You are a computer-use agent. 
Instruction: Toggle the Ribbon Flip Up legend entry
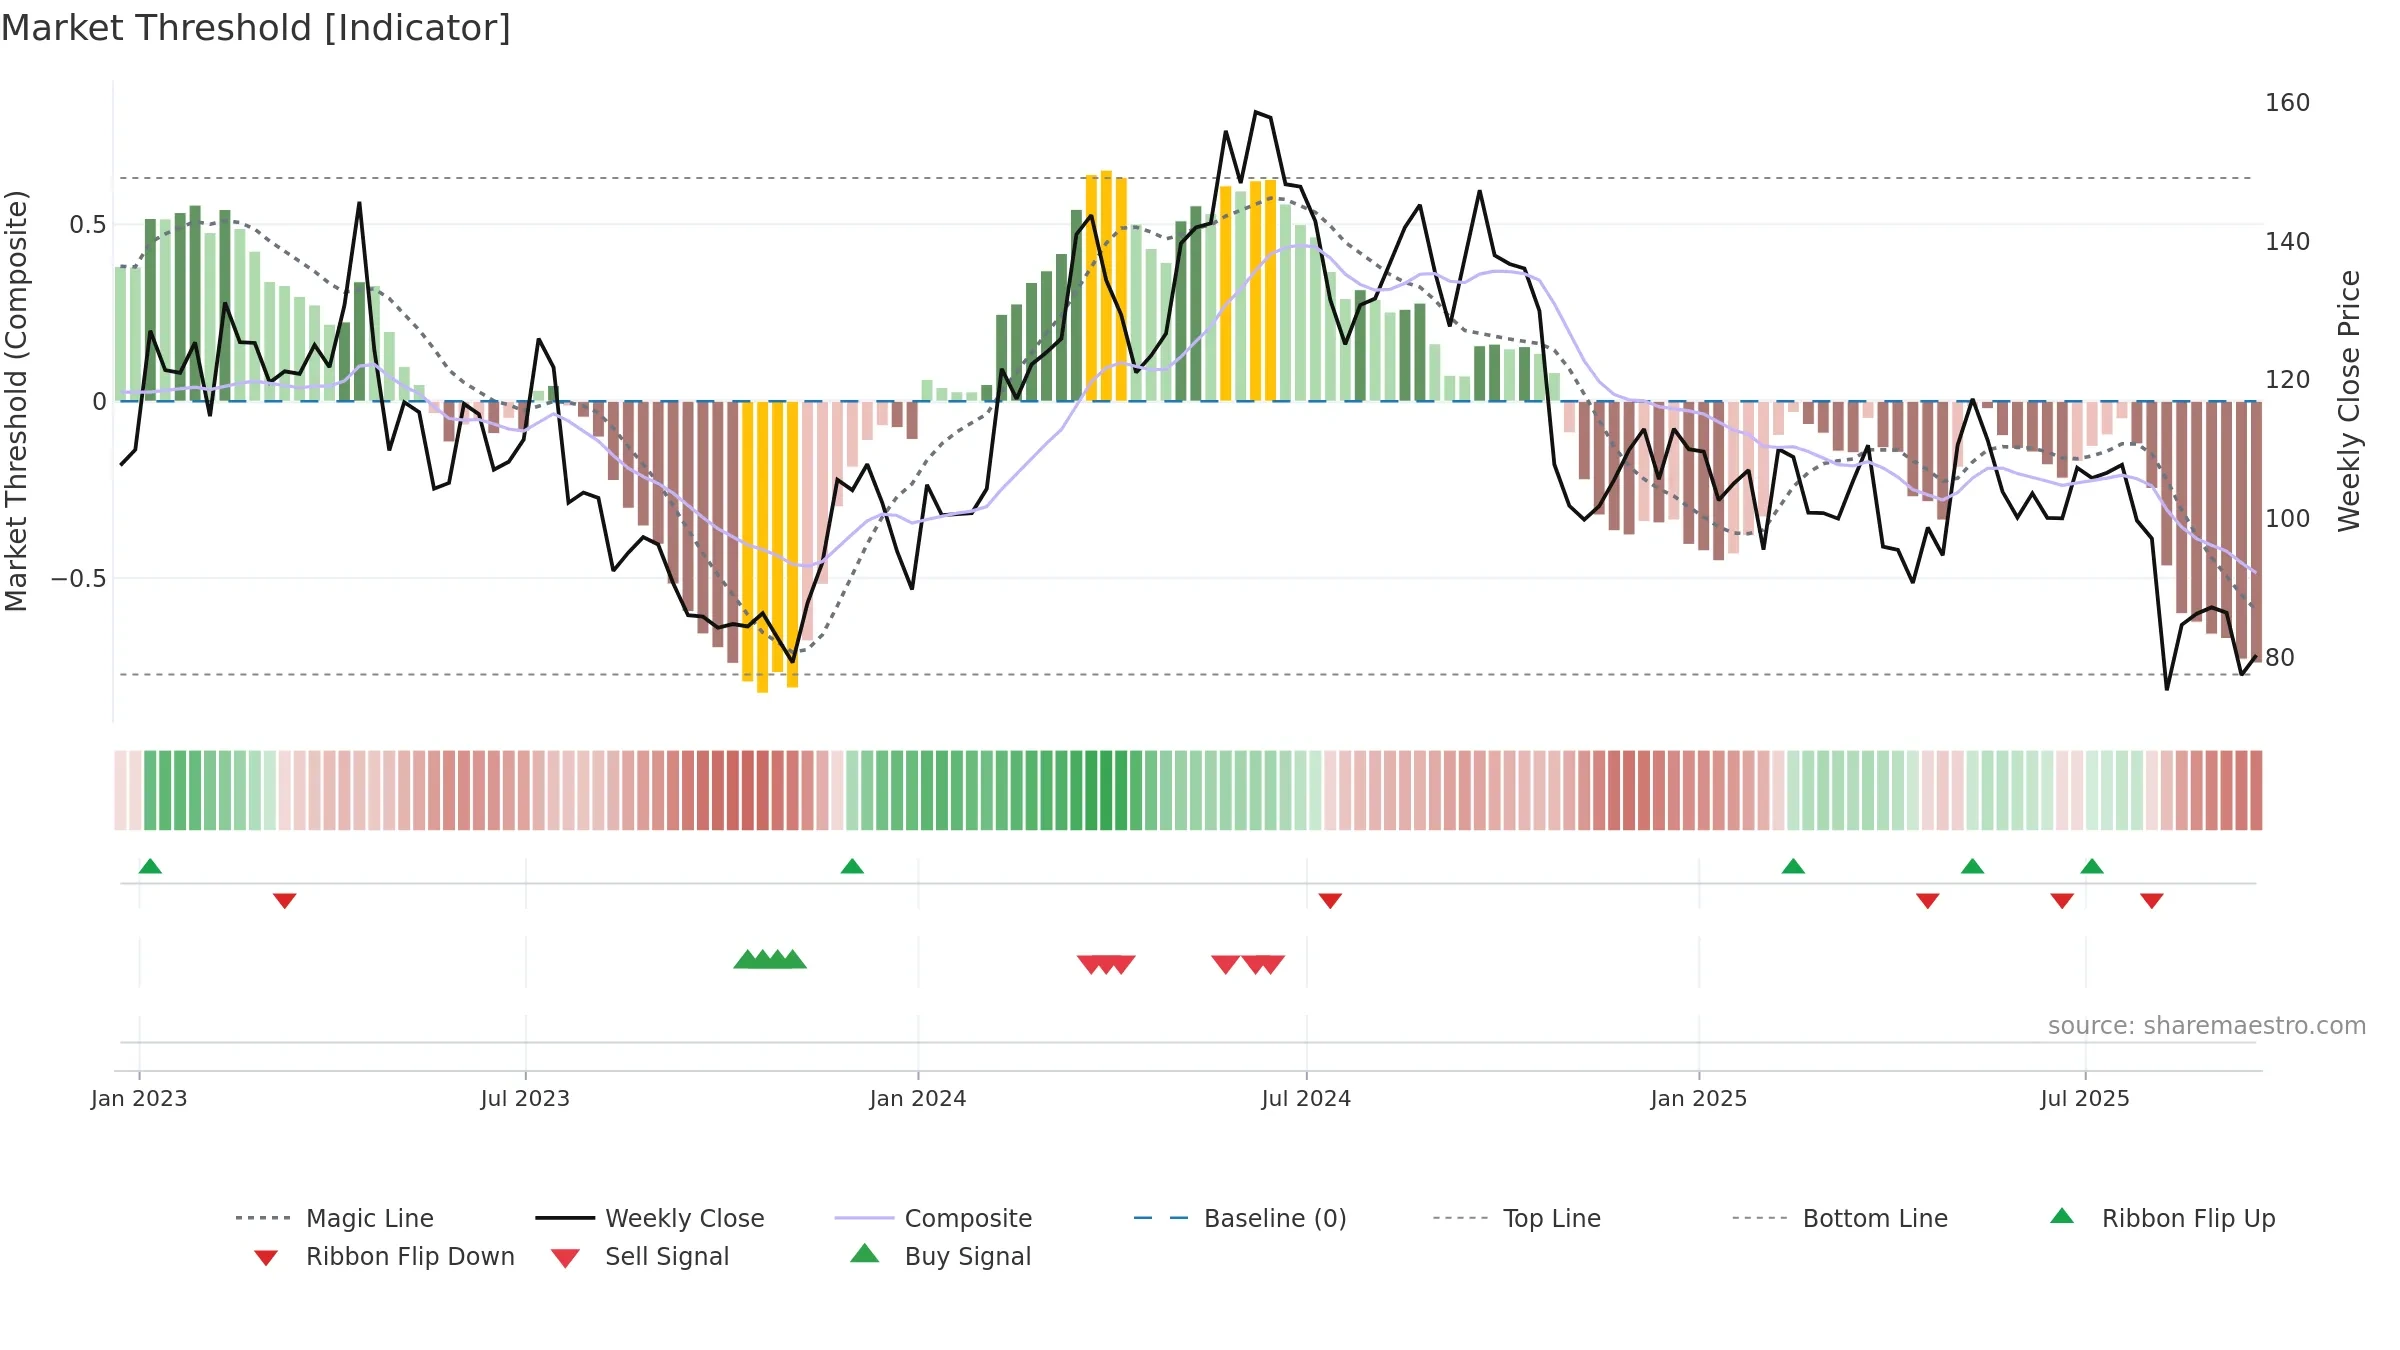pyautogui.click(x=2162, y=1218)
